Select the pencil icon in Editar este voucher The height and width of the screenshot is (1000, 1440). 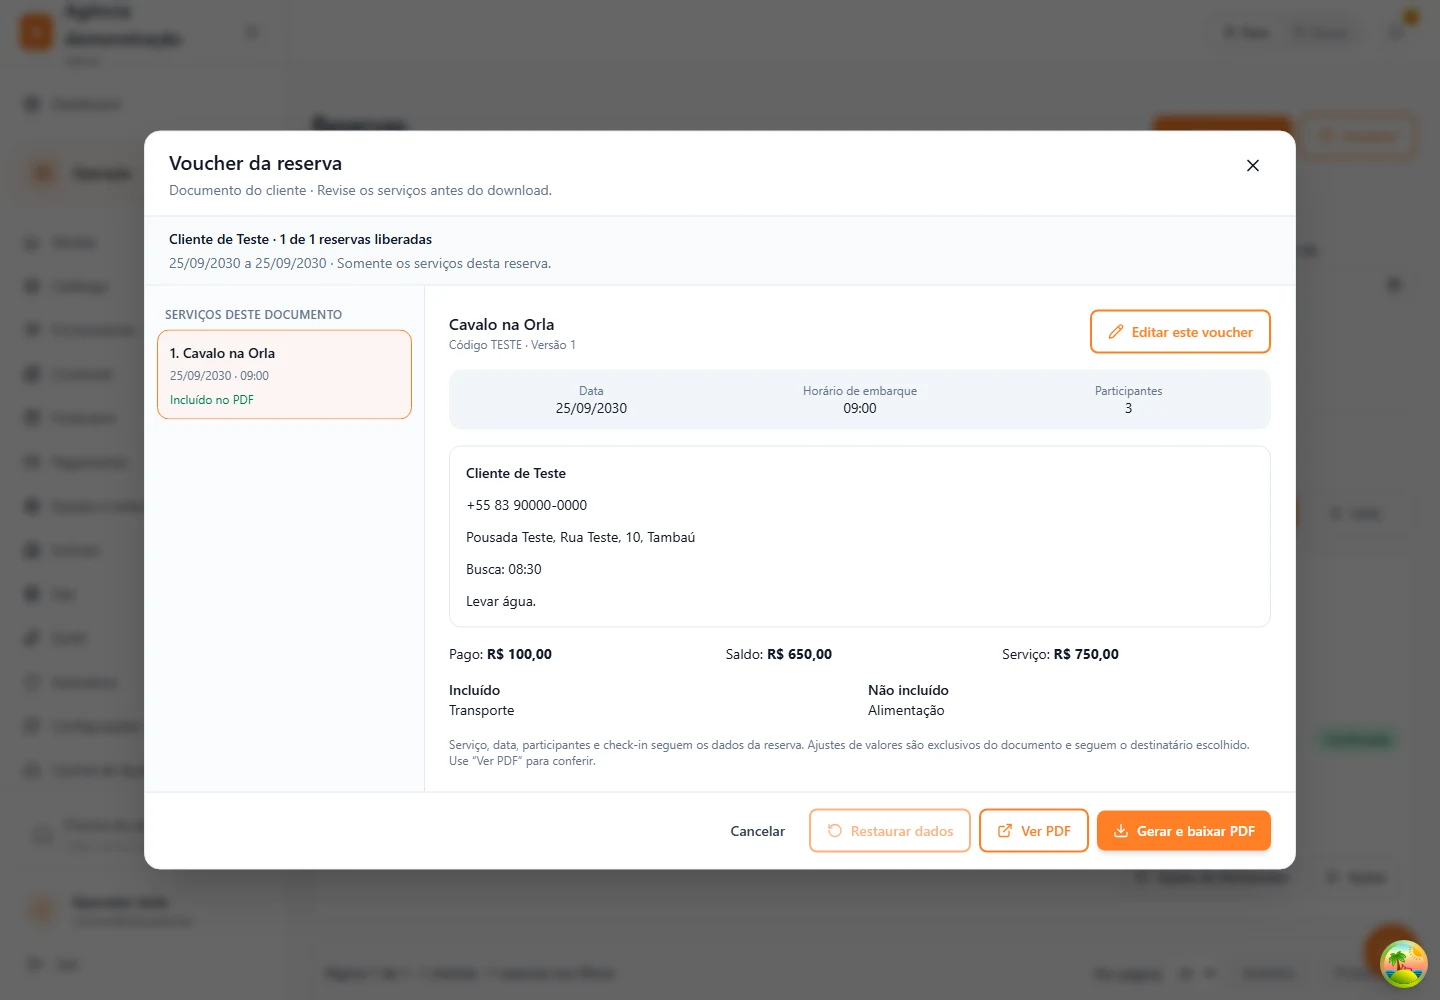coord(1116,332)
